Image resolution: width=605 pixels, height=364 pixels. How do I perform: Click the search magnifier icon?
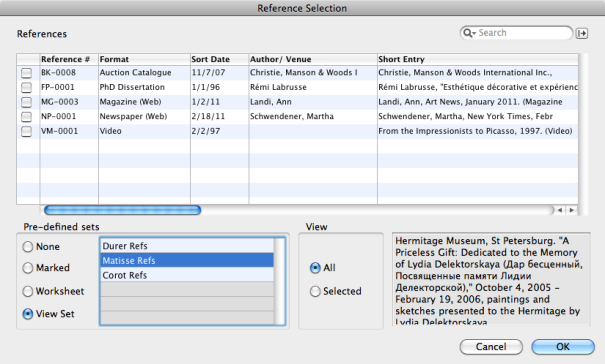click(468, 33)
